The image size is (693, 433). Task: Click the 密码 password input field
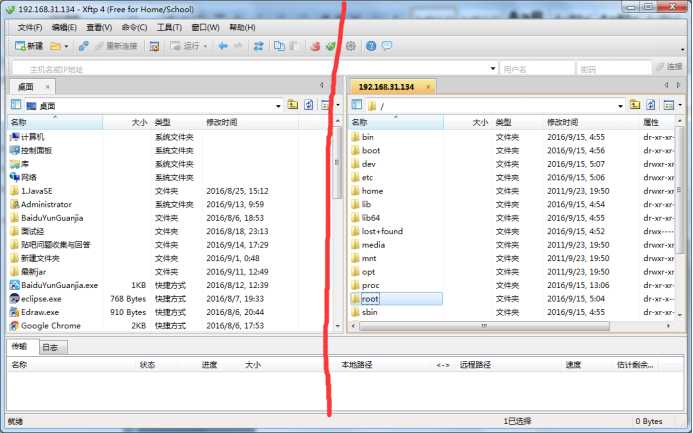coord(614,69)
